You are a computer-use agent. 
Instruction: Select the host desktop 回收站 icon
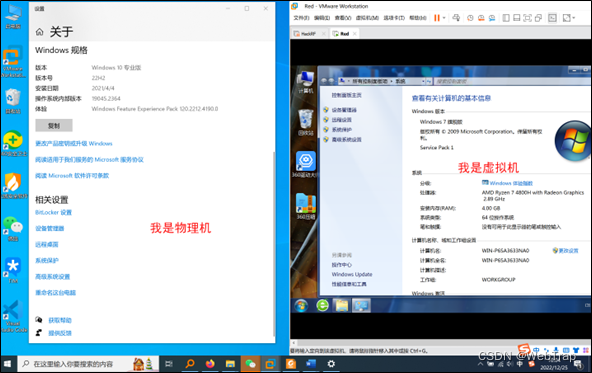coord(13,101)
